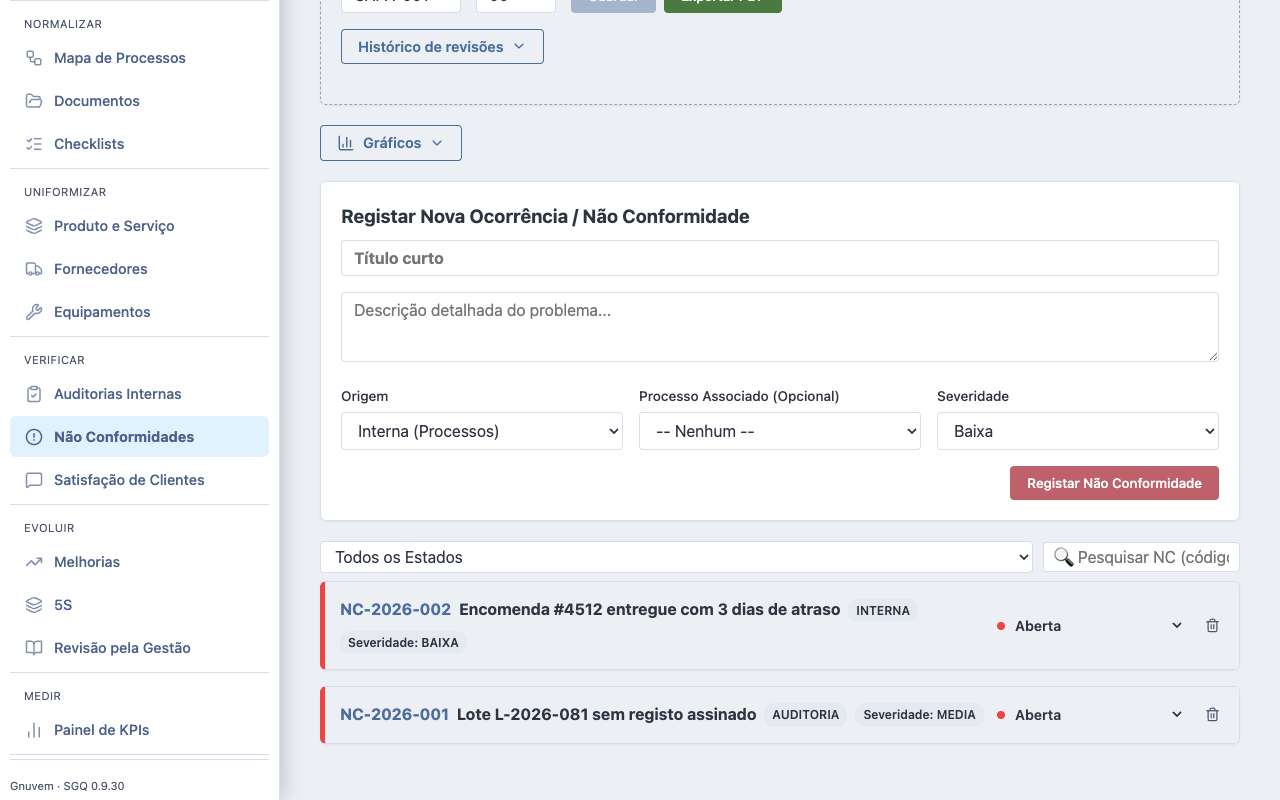Select the 5S menu entry
Screen dimensions: 1280x800
[139, 605]
